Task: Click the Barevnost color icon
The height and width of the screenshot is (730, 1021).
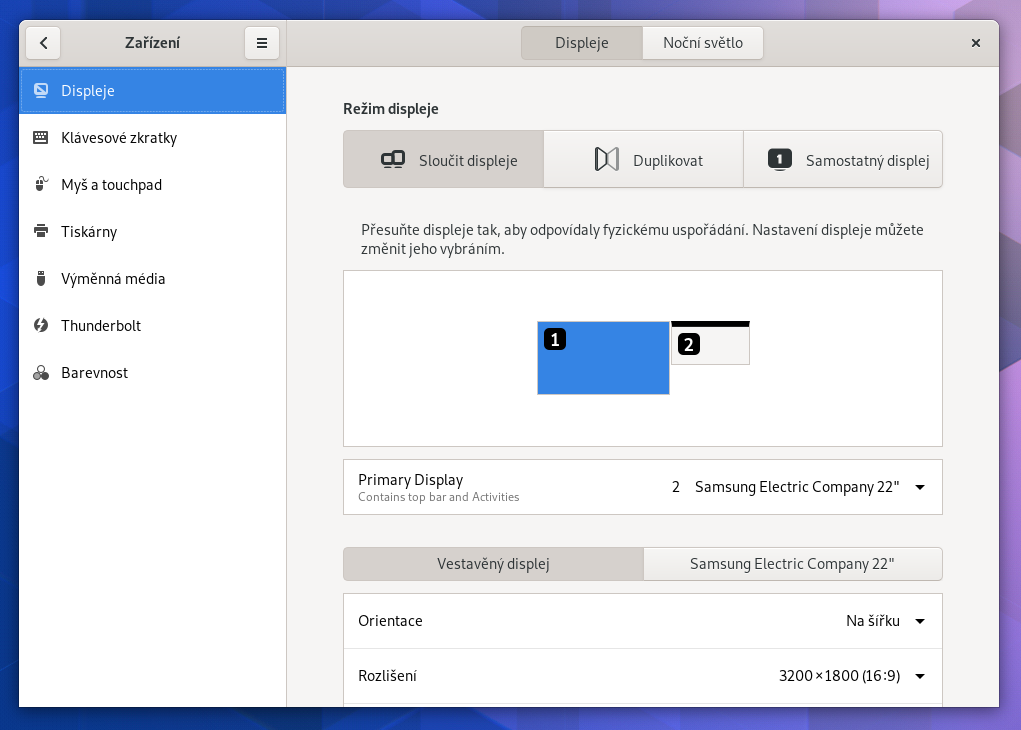Action: point(41,373)
